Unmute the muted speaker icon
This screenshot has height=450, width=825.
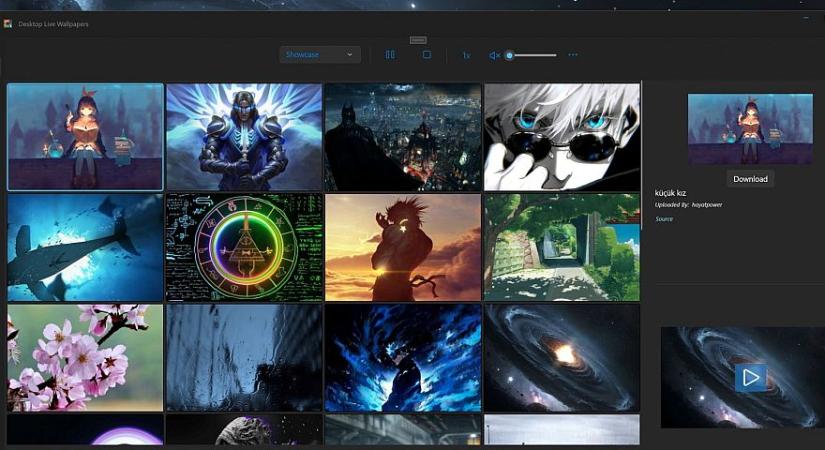(494, 55)
